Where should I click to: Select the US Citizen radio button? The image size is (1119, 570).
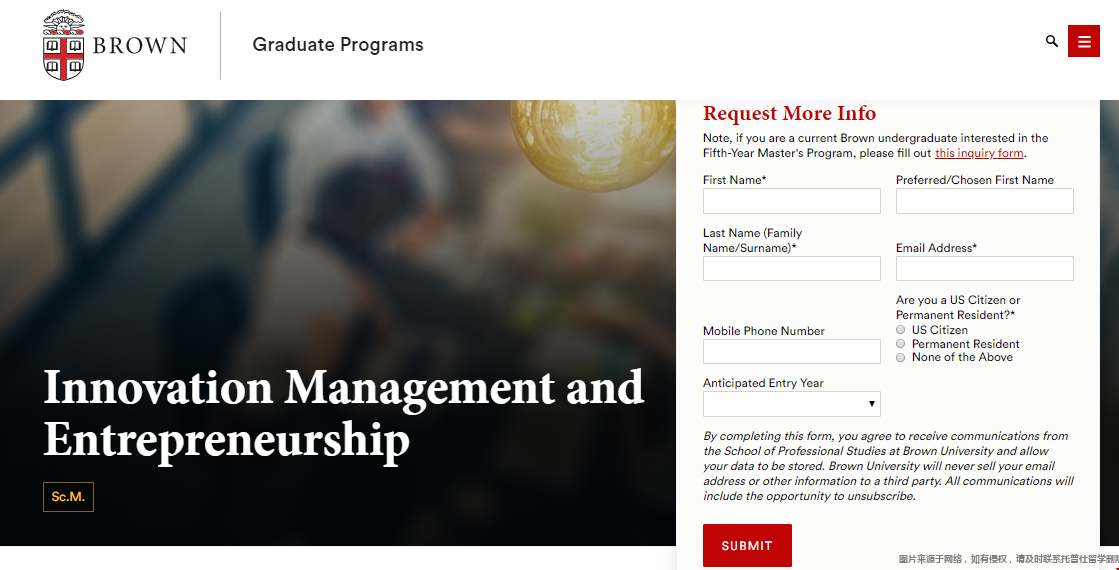pyautogui.click(x=901, y=330)
